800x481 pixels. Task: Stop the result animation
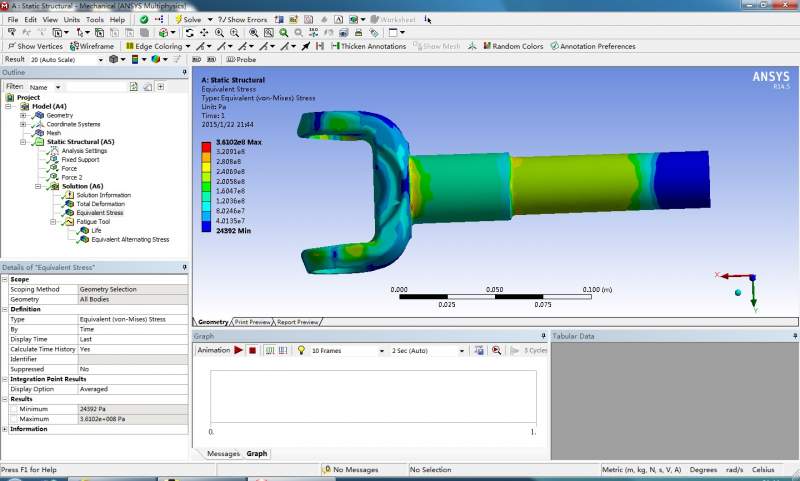pyautogui.click(x=252, y=350)
